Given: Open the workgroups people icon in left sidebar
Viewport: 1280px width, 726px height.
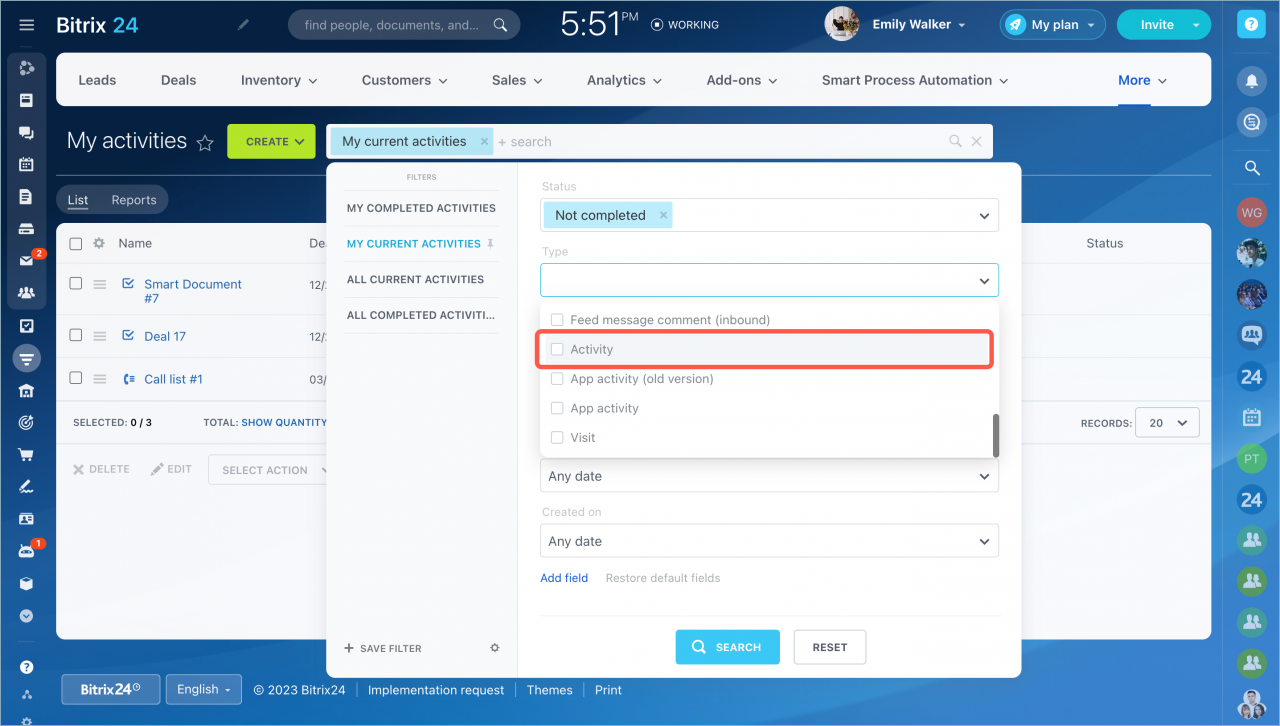Looking at the screenshot, I should pos(27,293).
